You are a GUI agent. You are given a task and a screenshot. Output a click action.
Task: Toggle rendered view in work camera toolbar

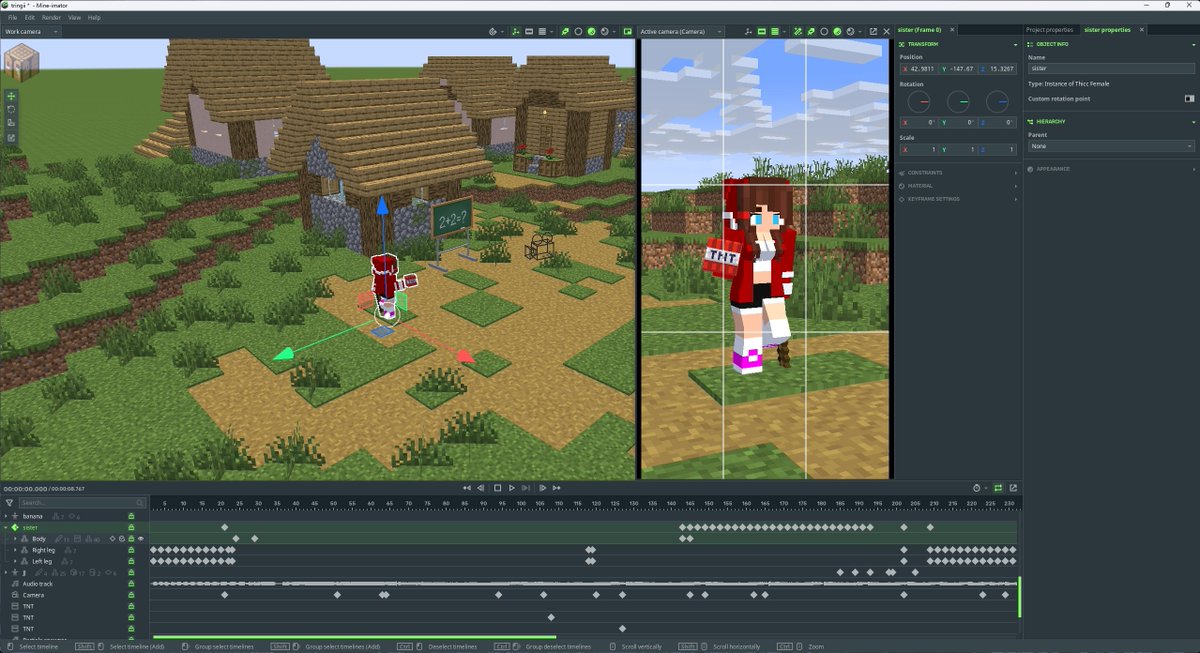pyautogui.click(x=604, y=31)
